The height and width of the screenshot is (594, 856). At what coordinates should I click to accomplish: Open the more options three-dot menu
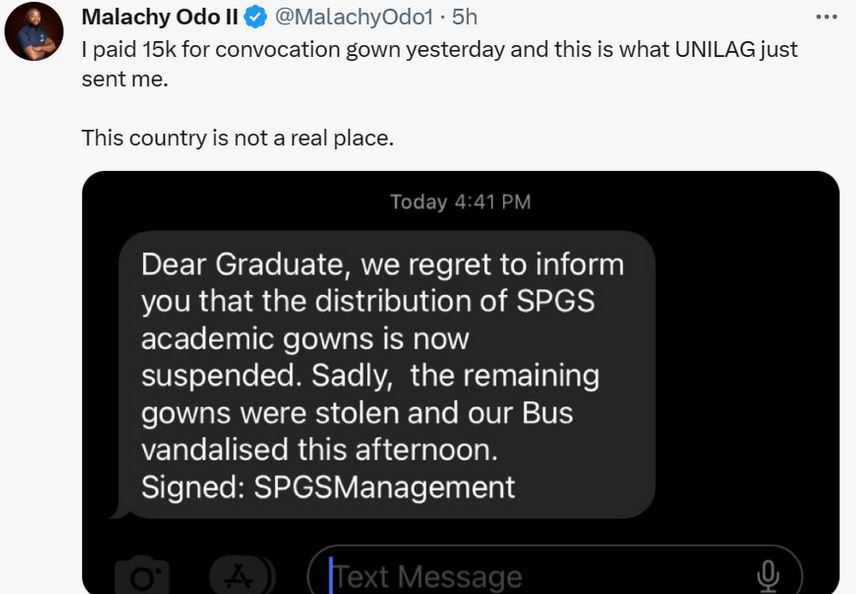coord(826,17)
